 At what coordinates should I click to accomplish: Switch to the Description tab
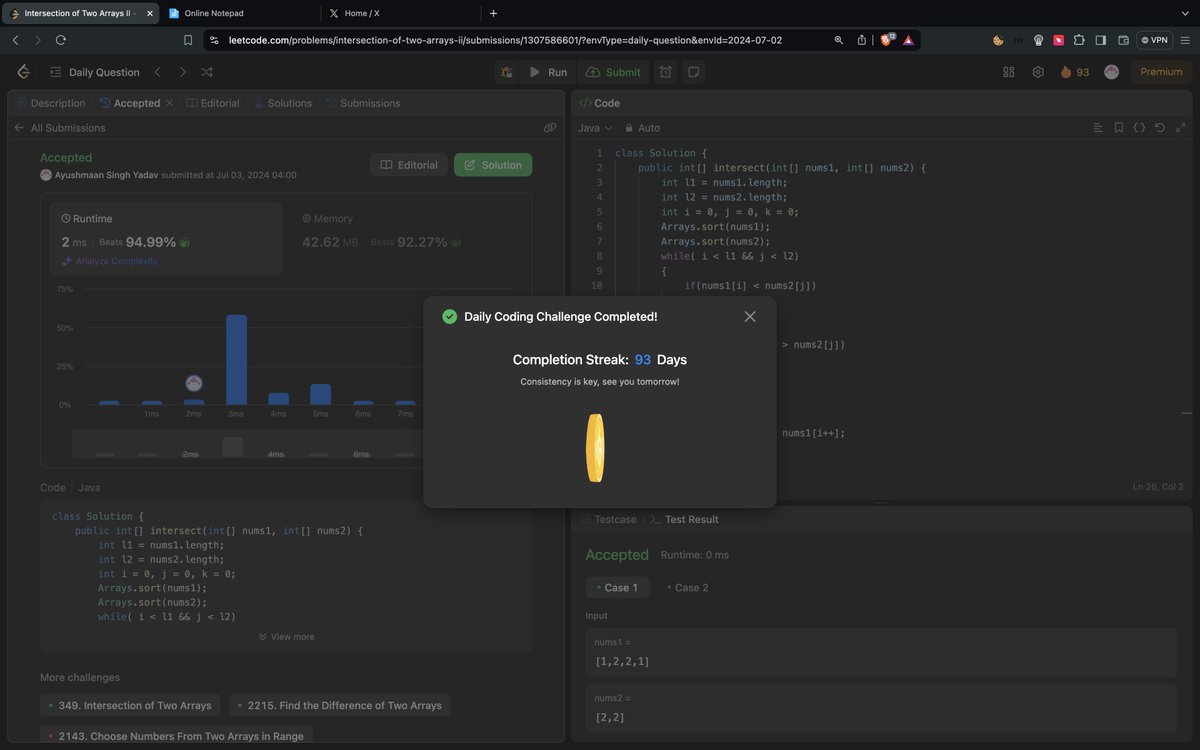point(51,103)
